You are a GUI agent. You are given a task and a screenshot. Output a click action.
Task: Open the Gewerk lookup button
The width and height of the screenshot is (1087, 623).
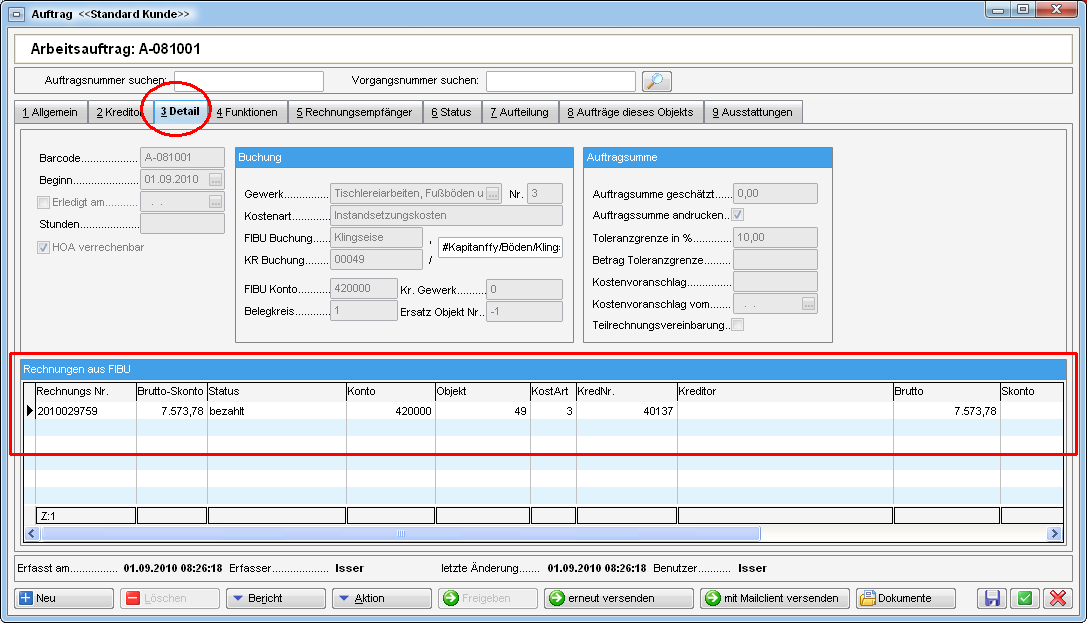[x=493, y=193]
